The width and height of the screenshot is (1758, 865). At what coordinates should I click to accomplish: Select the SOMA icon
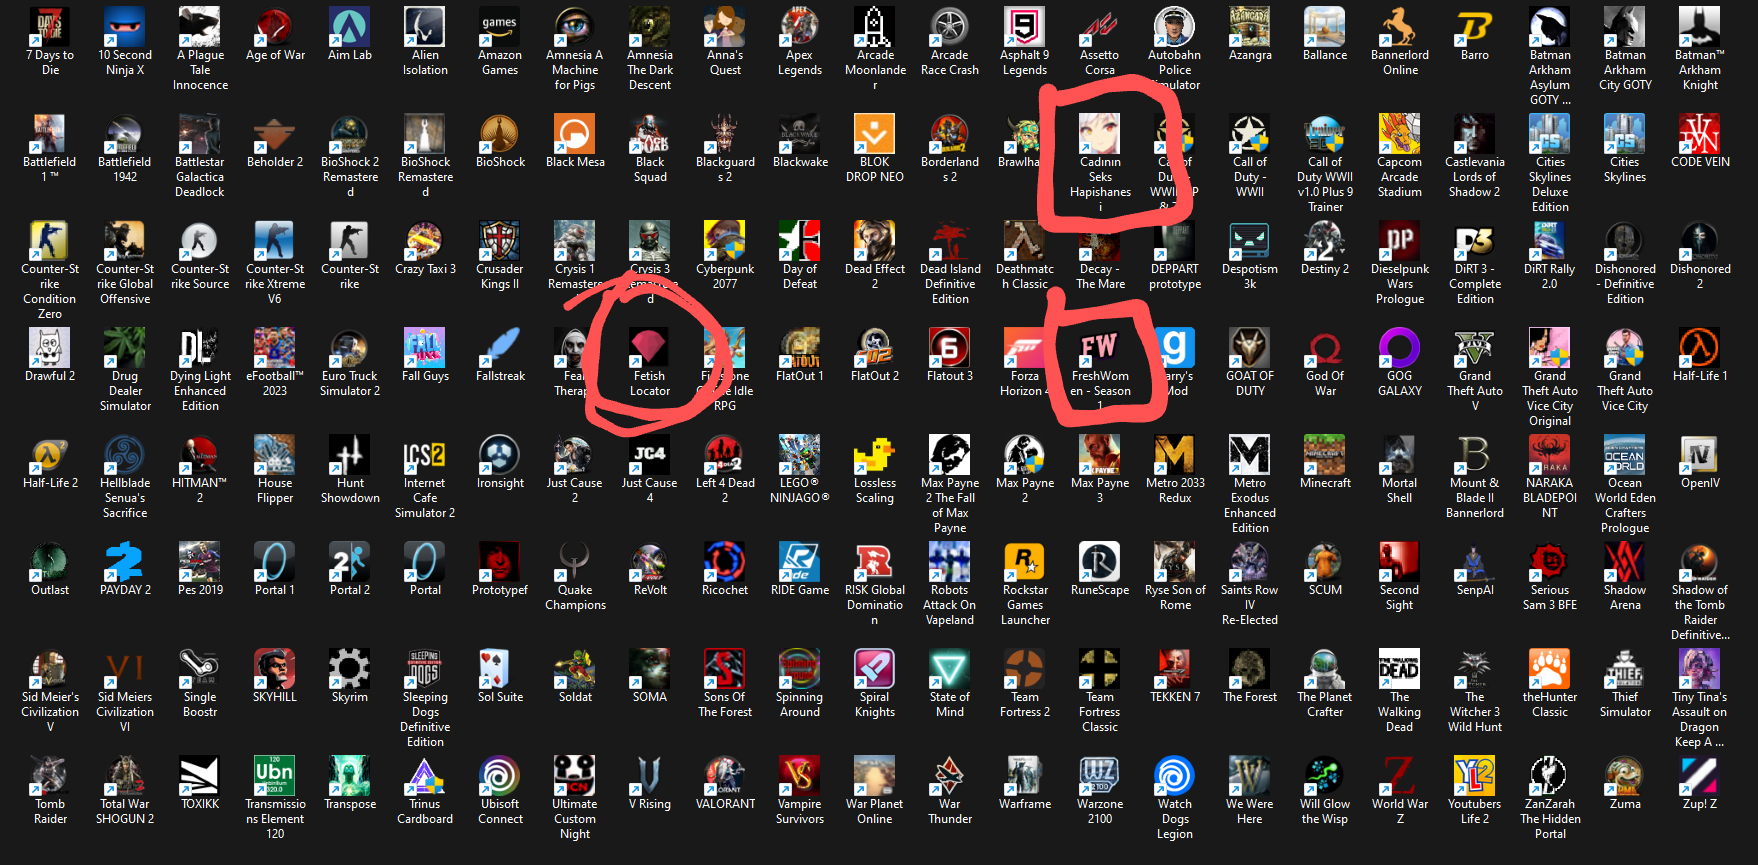[x=650, y=668]
